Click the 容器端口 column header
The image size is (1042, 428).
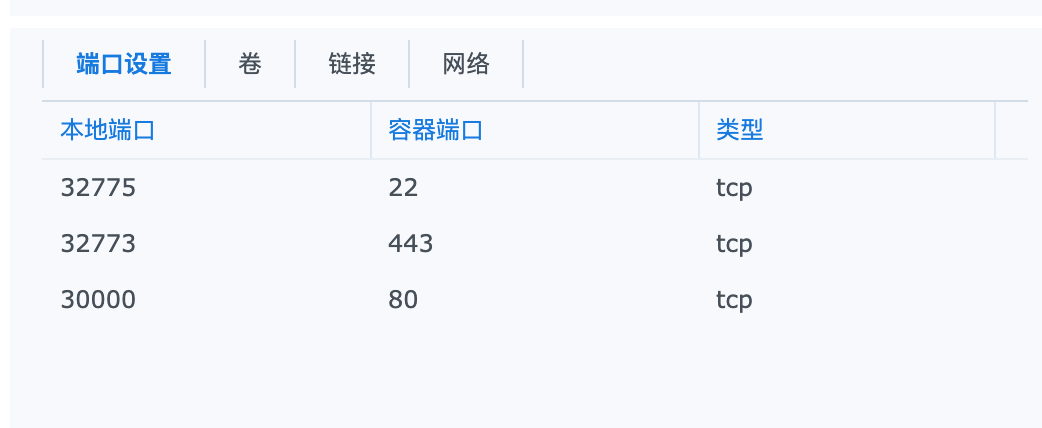[436, 130]
